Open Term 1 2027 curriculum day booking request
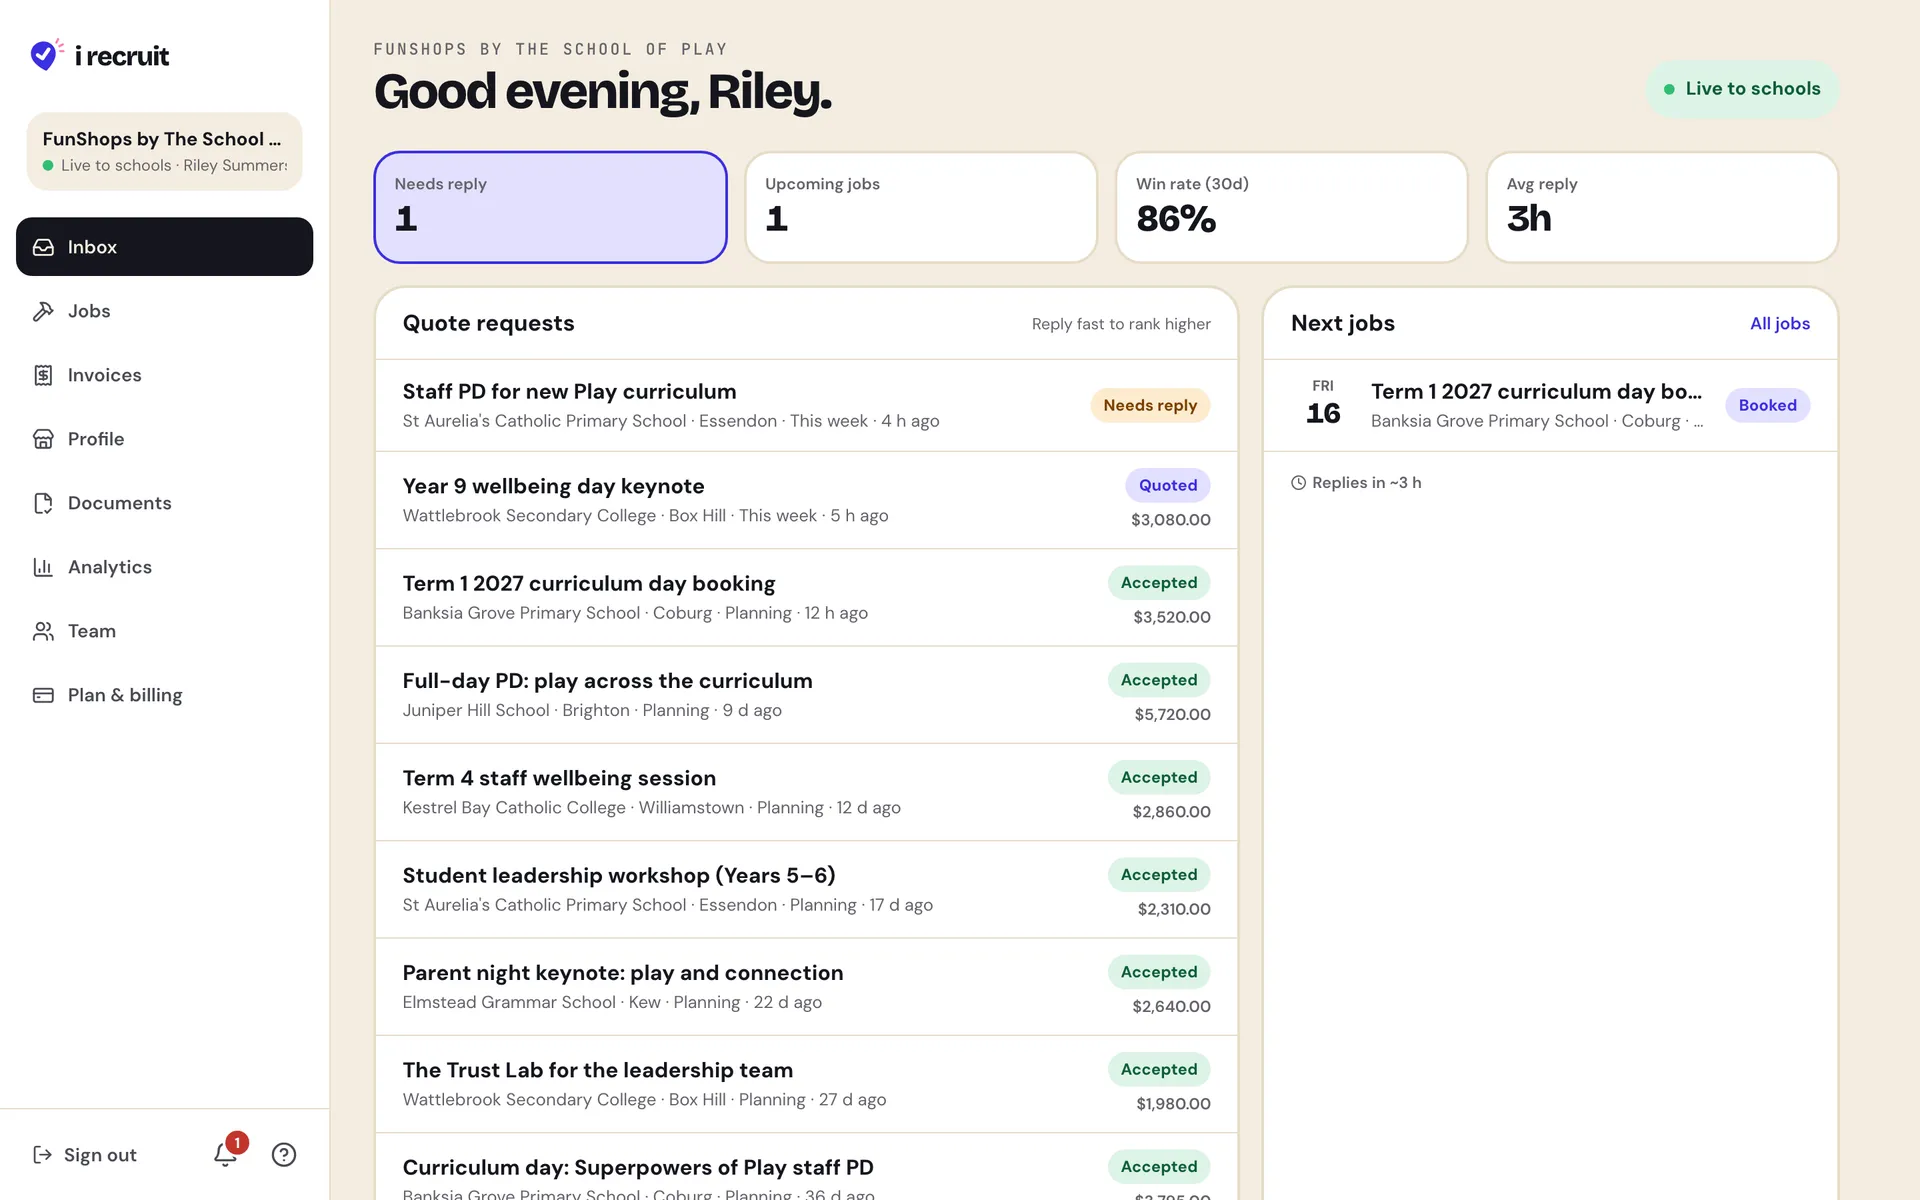 tap(806, 597)
